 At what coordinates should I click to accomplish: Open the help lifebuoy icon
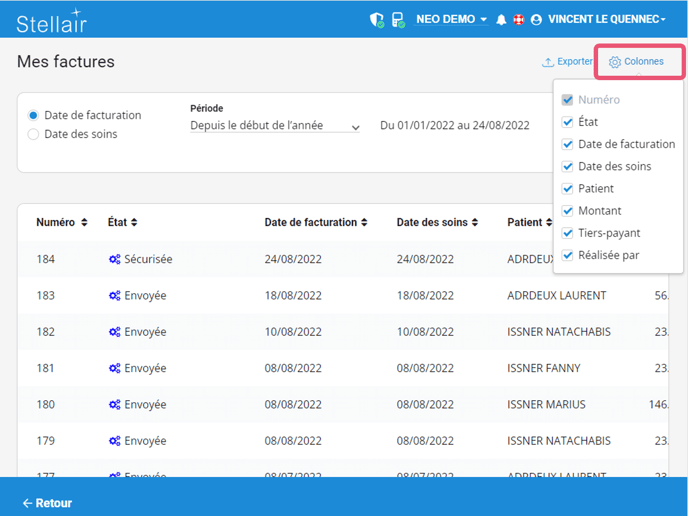pos(518,20)
